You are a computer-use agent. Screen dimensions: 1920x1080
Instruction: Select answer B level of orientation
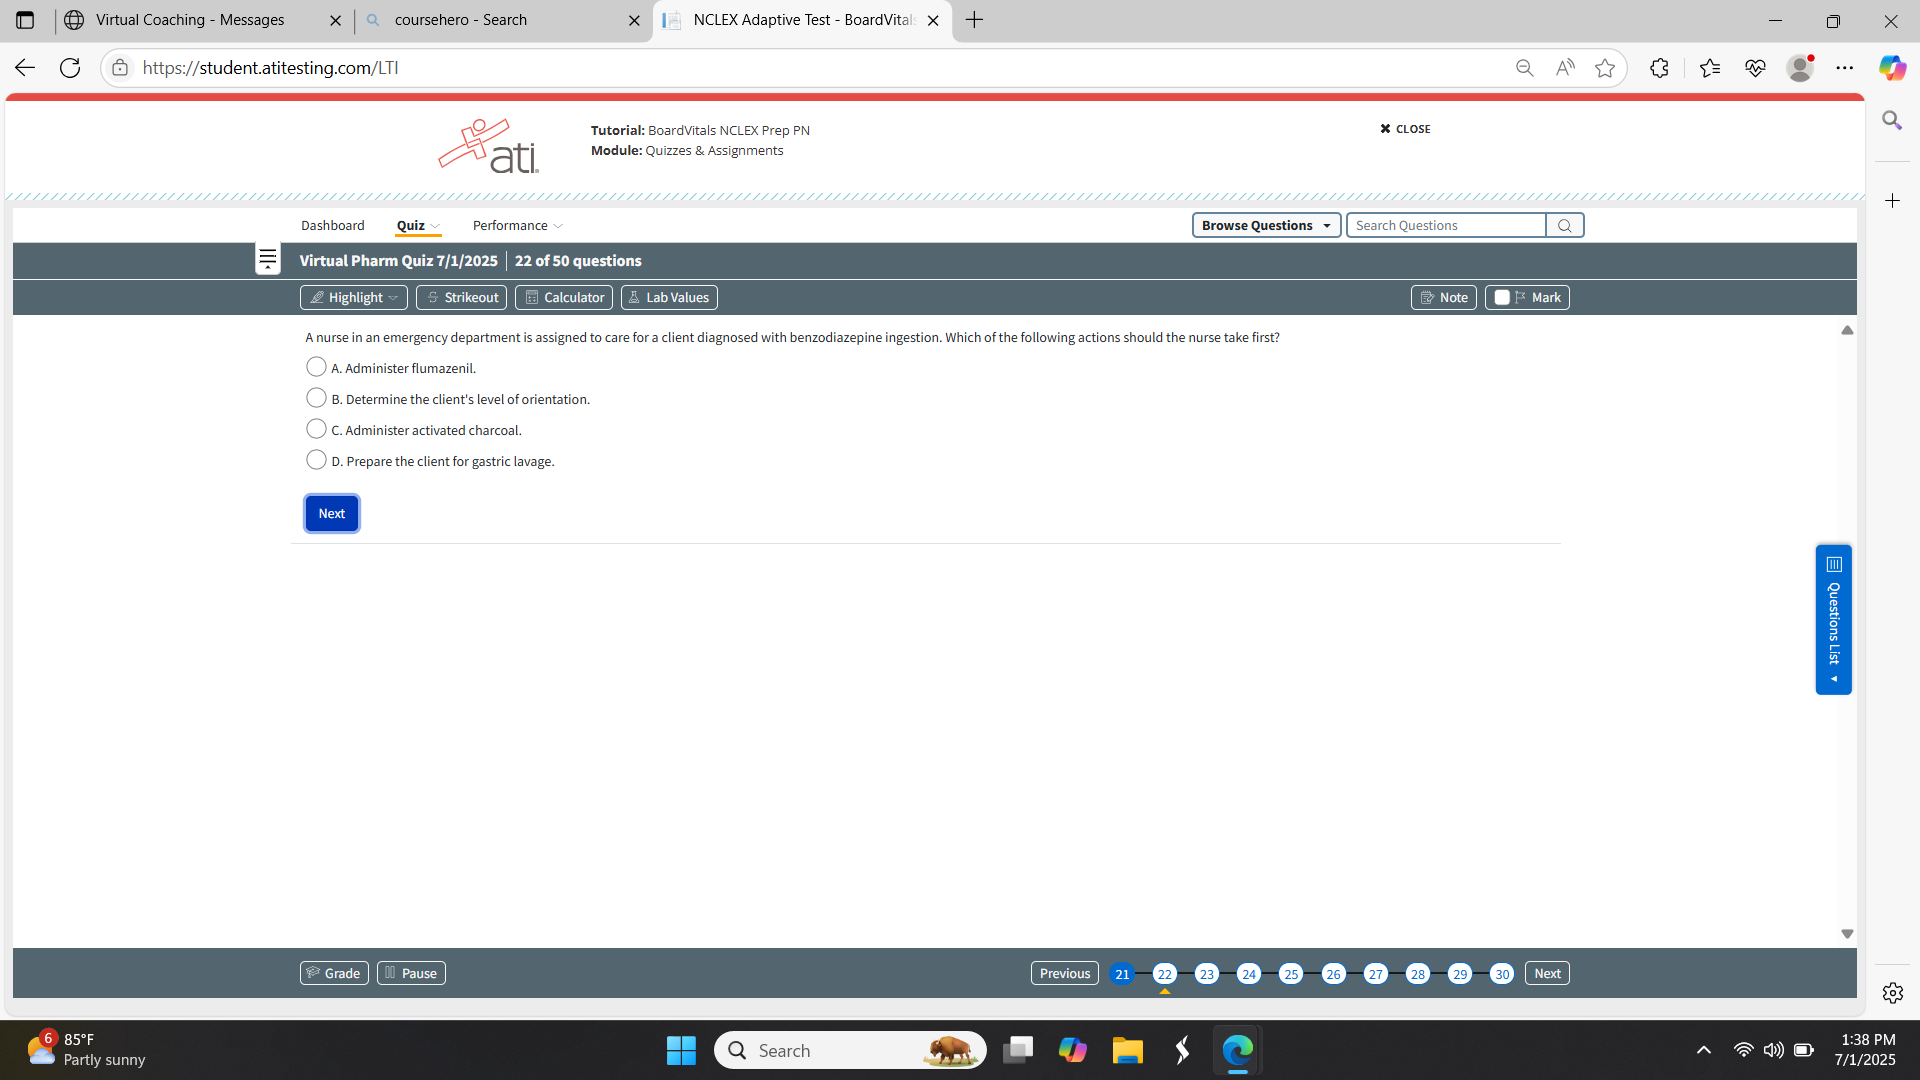316,398
